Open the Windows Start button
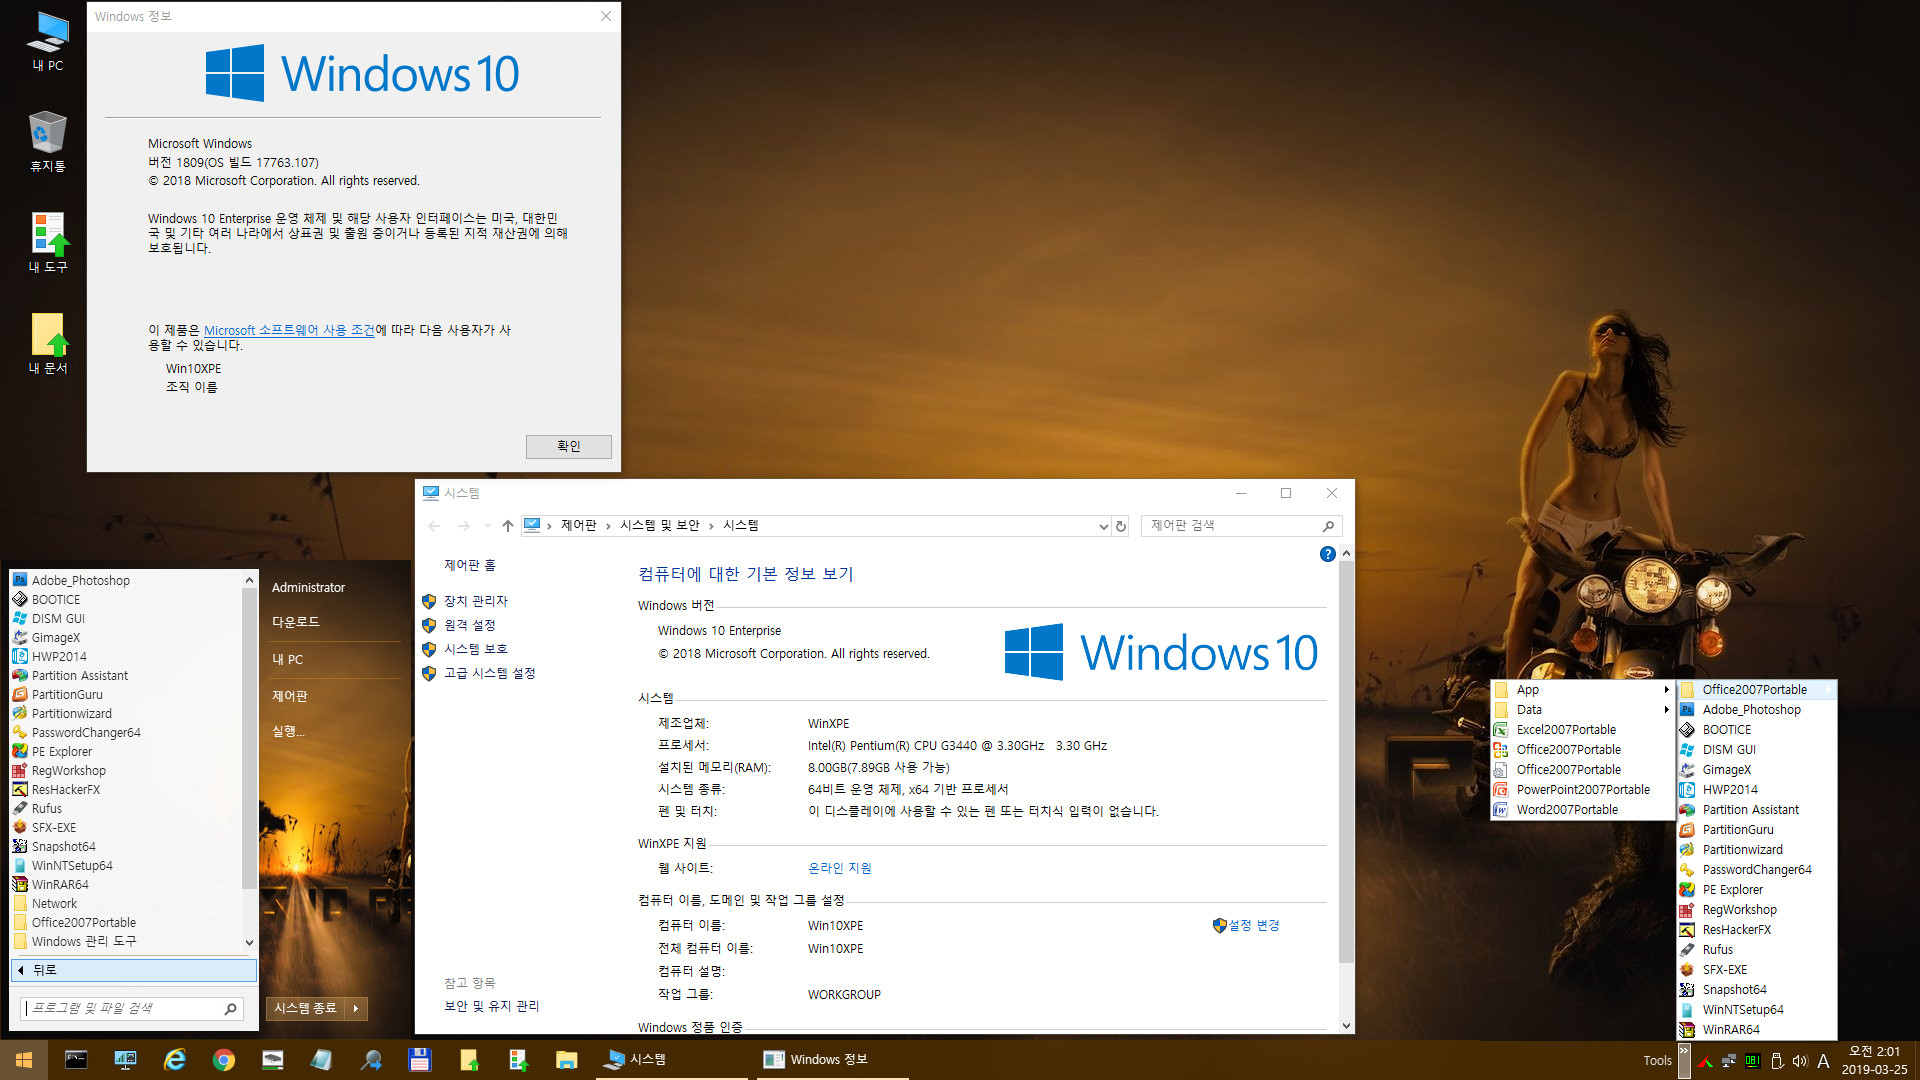1920x1080 pixels. tap(23, 1060)
